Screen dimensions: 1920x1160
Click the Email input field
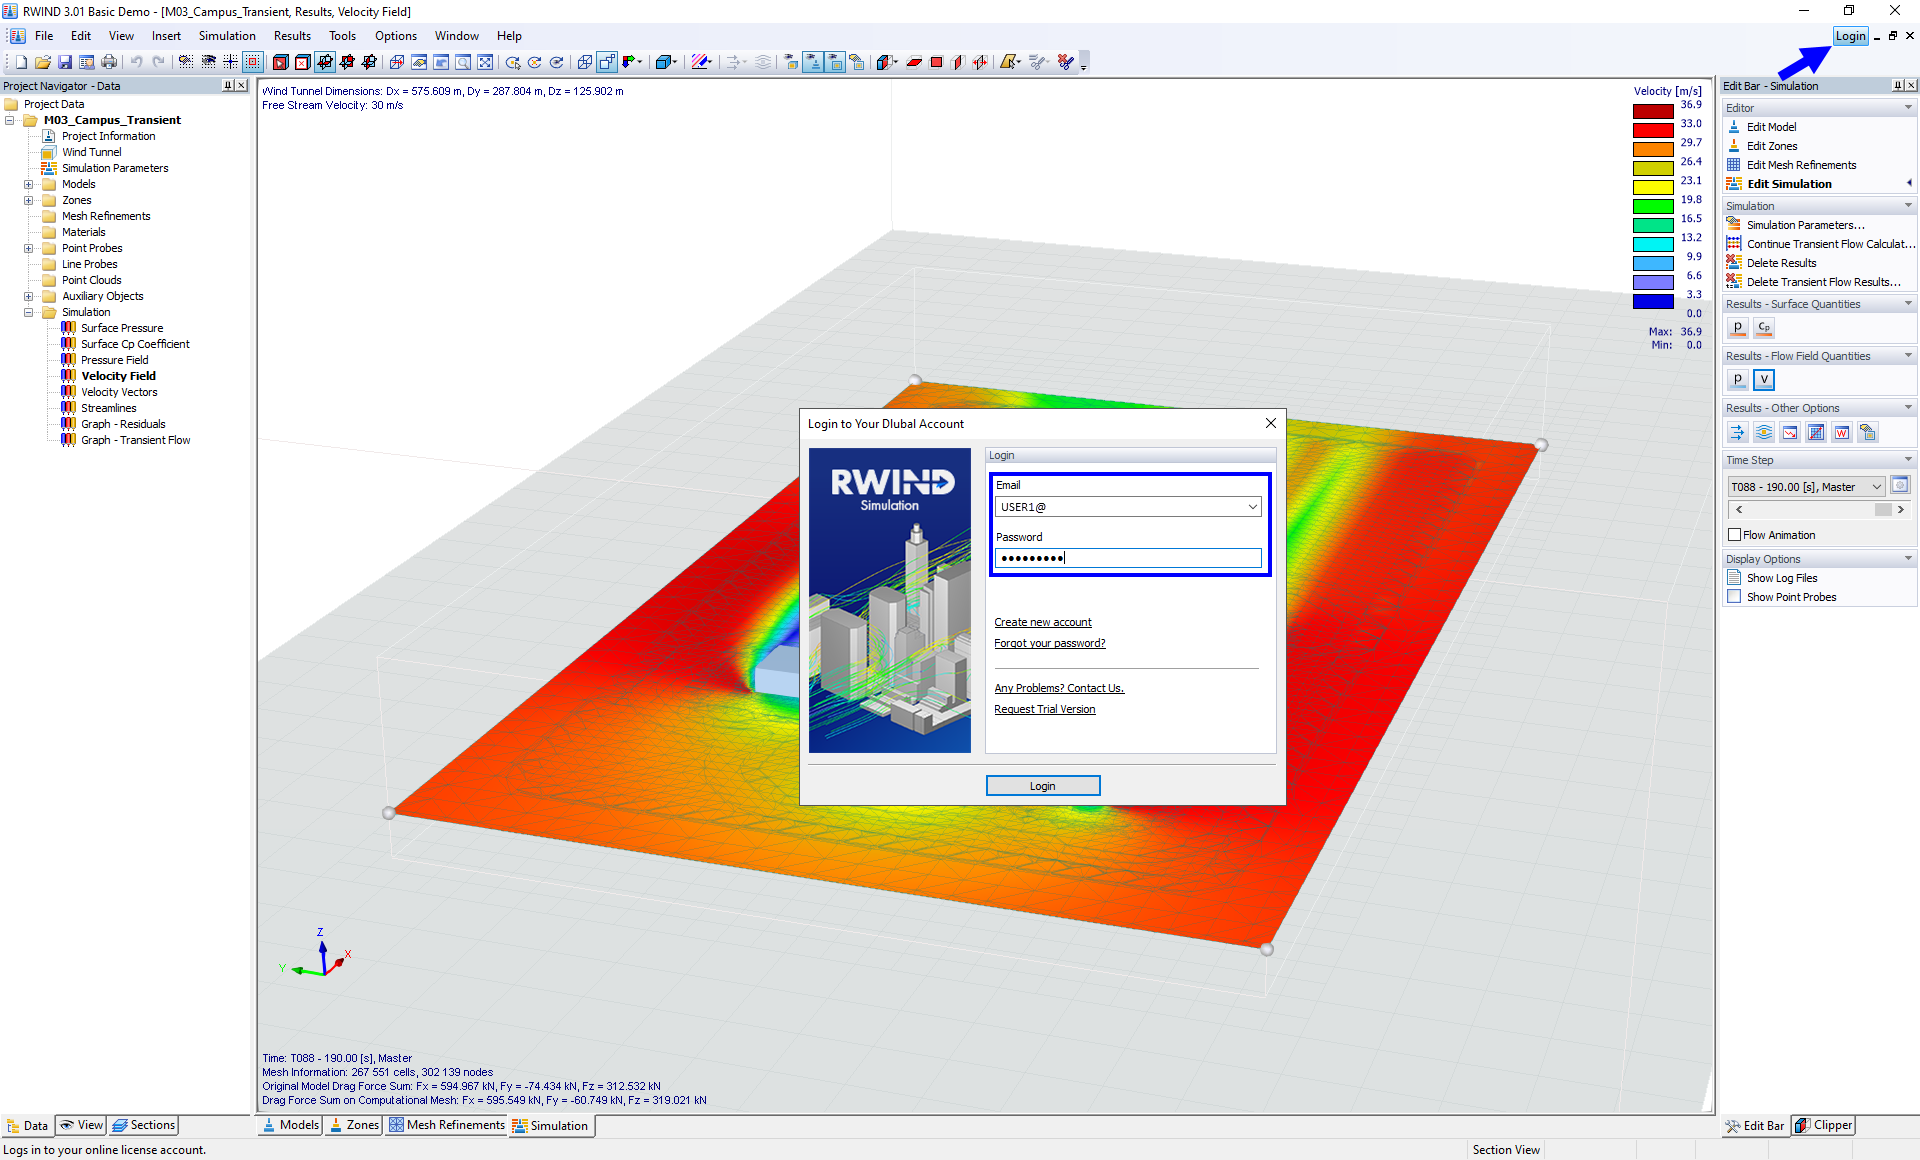coord(1126,506)
